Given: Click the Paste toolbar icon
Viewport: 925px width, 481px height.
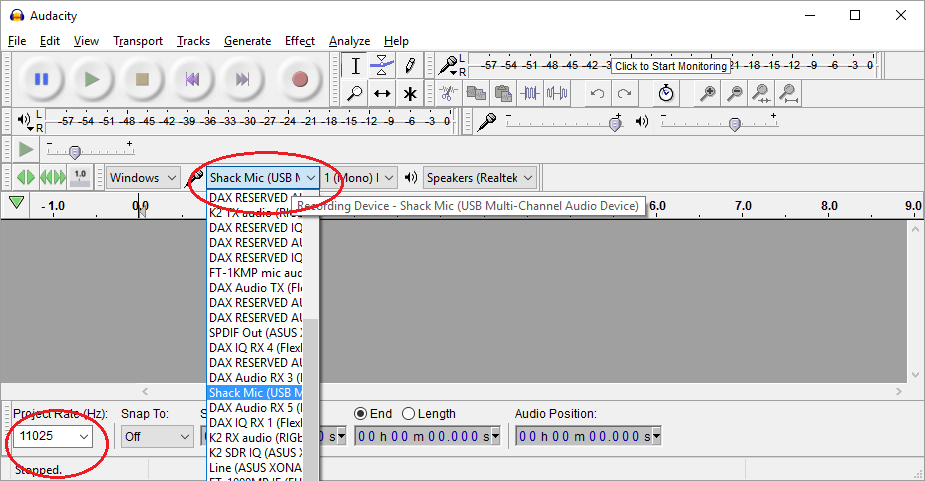Looking at the screenshot, I should (x=503, y=93).
